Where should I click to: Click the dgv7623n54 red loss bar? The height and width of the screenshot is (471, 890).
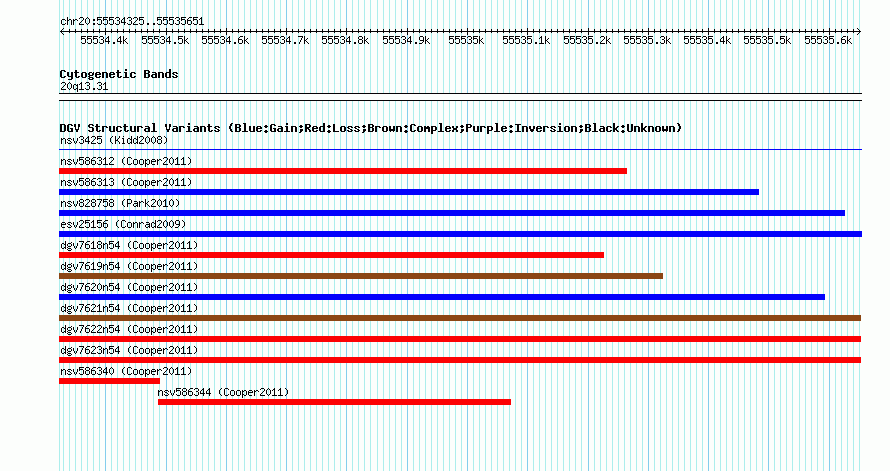[x=460, y=360]
